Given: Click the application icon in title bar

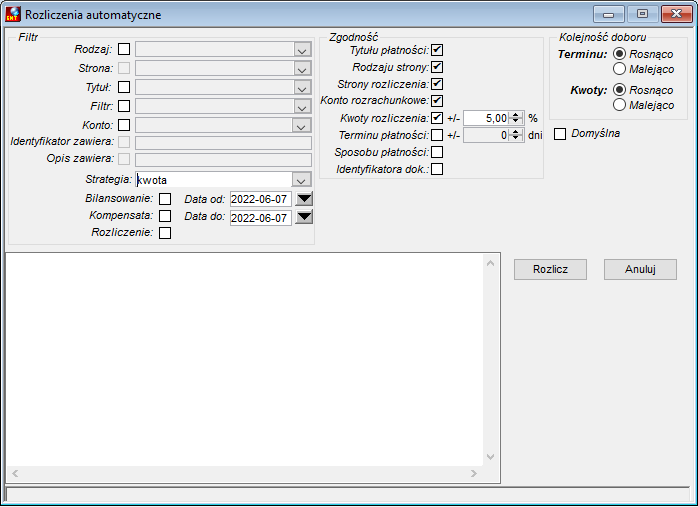Looking at the screenshot, I should click(12, 14).
